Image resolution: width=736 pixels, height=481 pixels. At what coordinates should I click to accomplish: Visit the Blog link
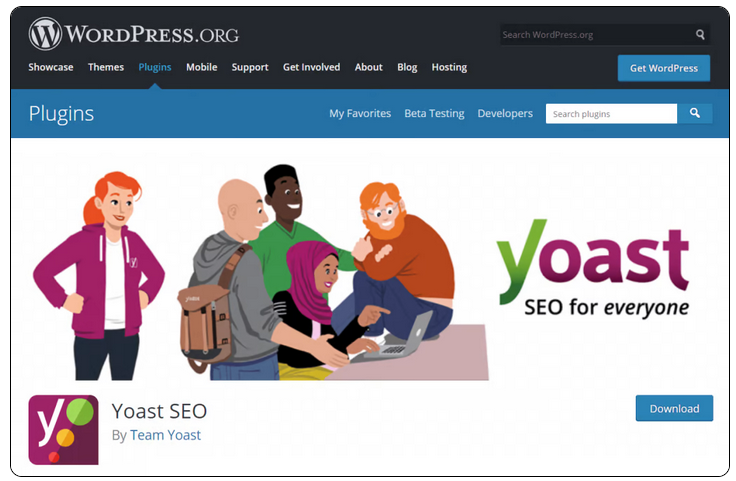coord(407,67)
